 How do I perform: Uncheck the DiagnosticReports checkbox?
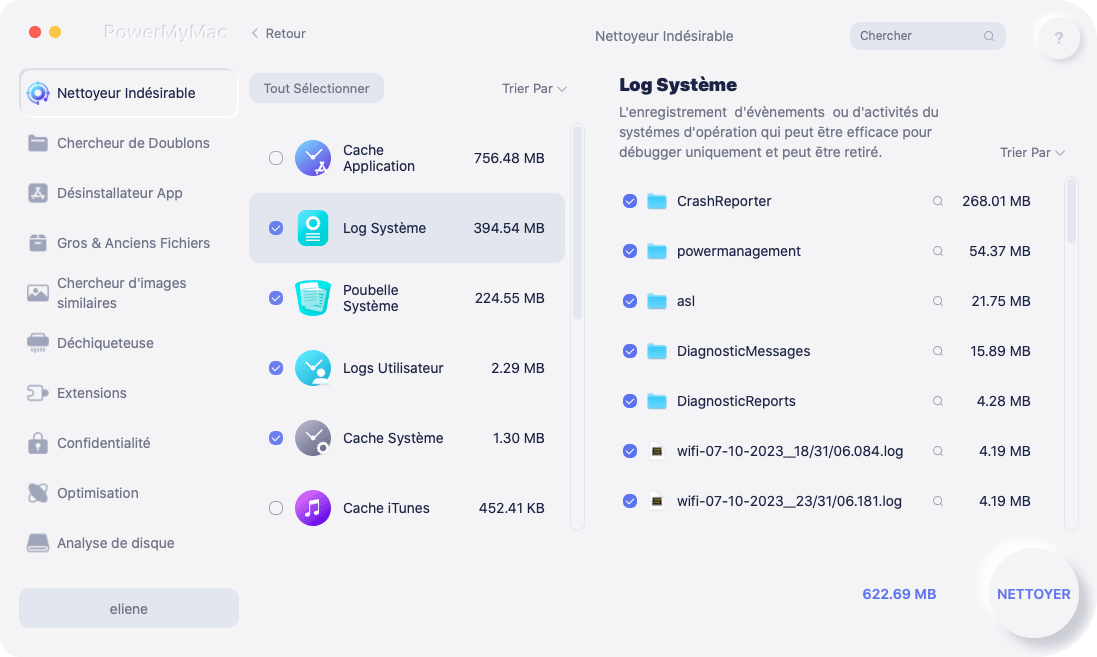point(630,402)
